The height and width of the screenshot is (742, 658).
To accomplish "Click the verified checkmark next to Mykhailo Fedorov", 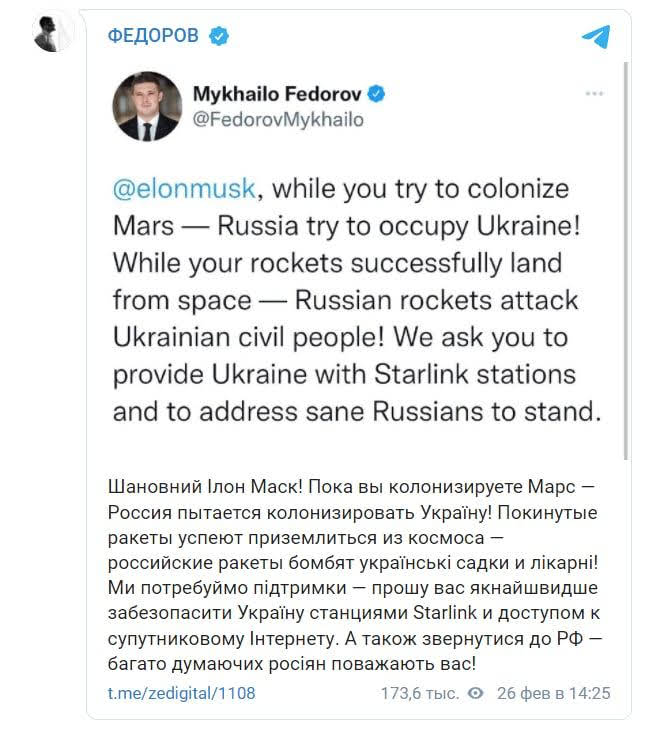I will (x=376, y=95).
